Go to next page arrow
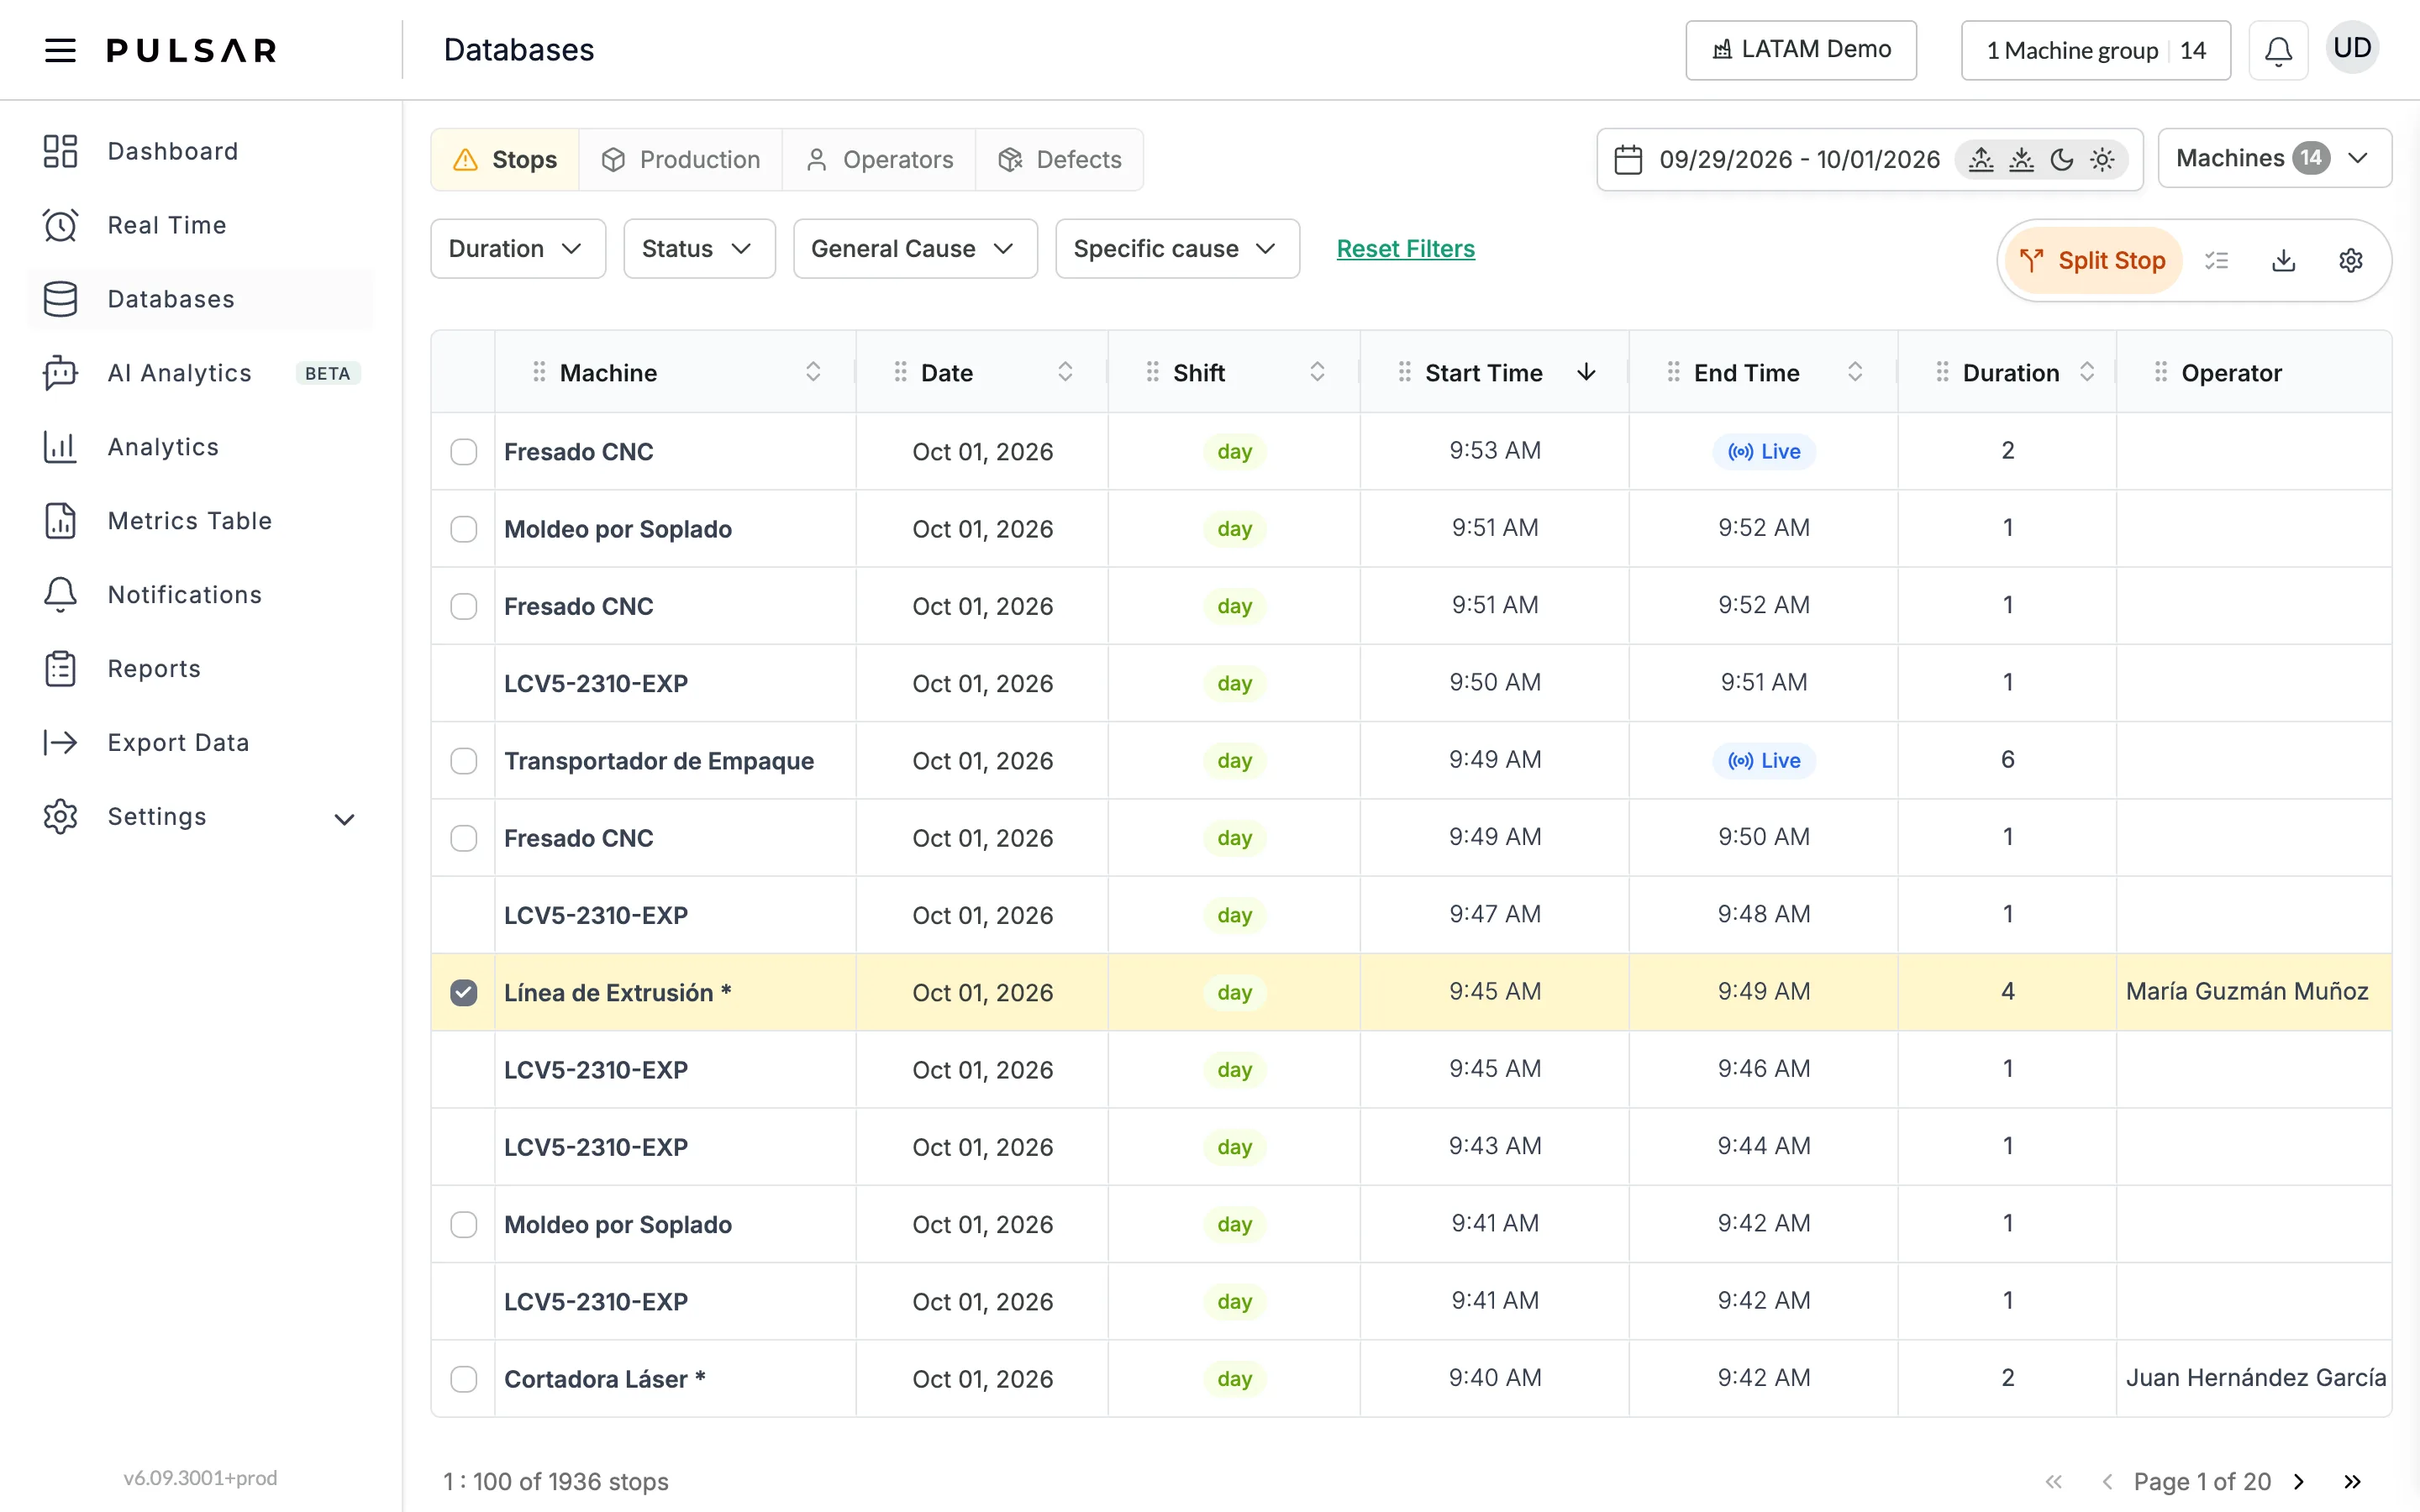Viewport: 2420px width, 1512px height. (x=2299, y=1481)
